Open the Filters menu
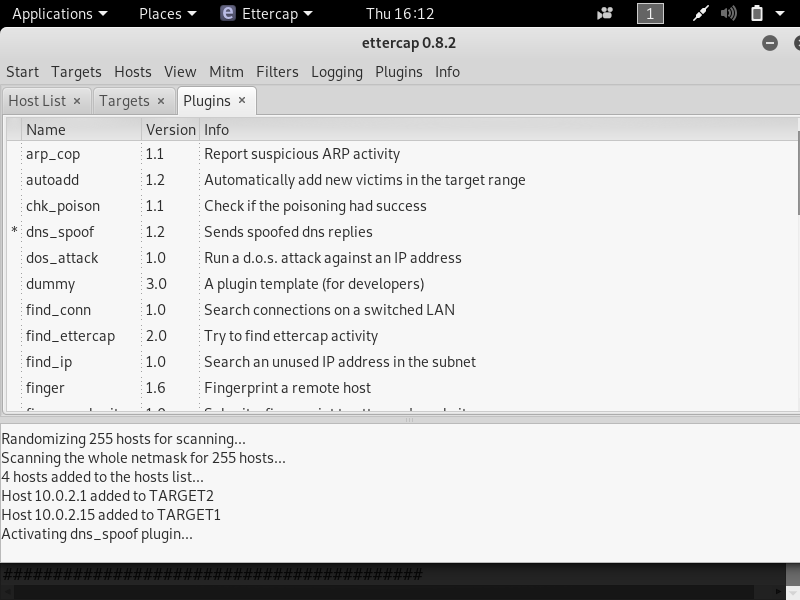800x600 pixels. [x=277, y=72]
